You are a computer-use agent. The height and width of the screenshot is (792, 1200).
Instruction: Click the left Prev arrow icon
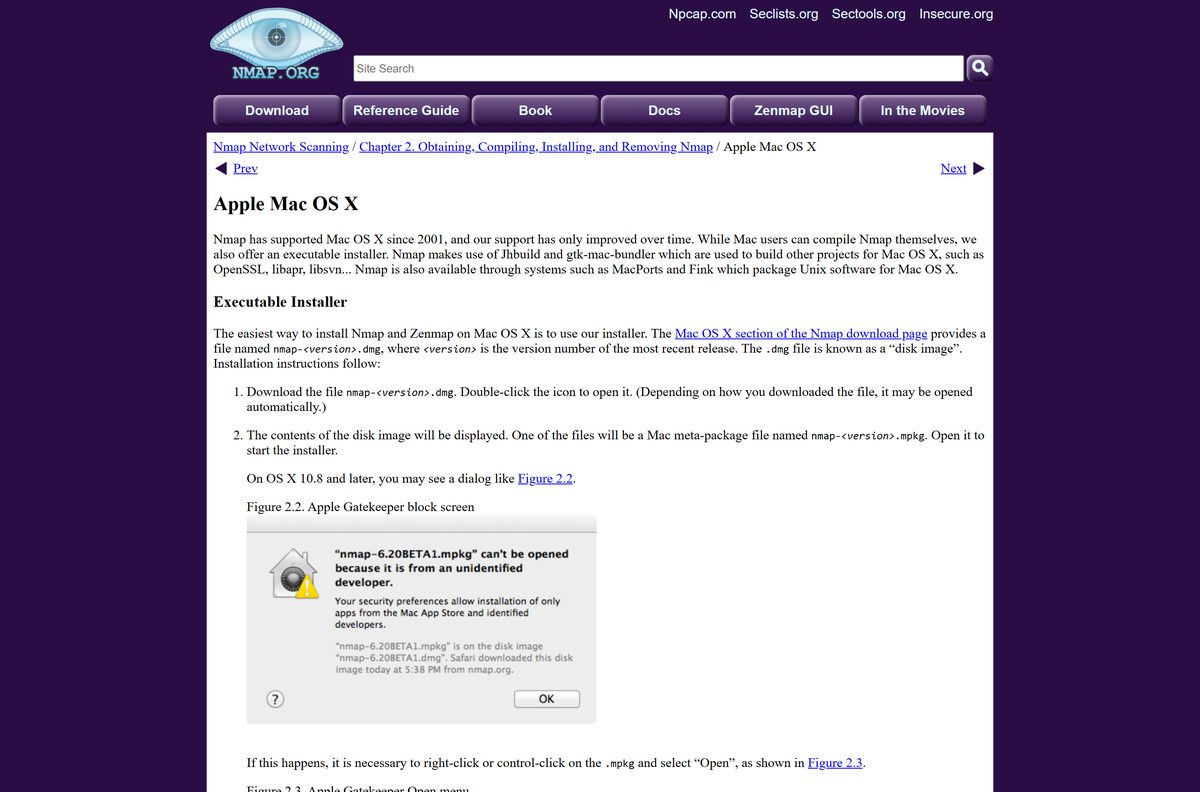[221, 168]
